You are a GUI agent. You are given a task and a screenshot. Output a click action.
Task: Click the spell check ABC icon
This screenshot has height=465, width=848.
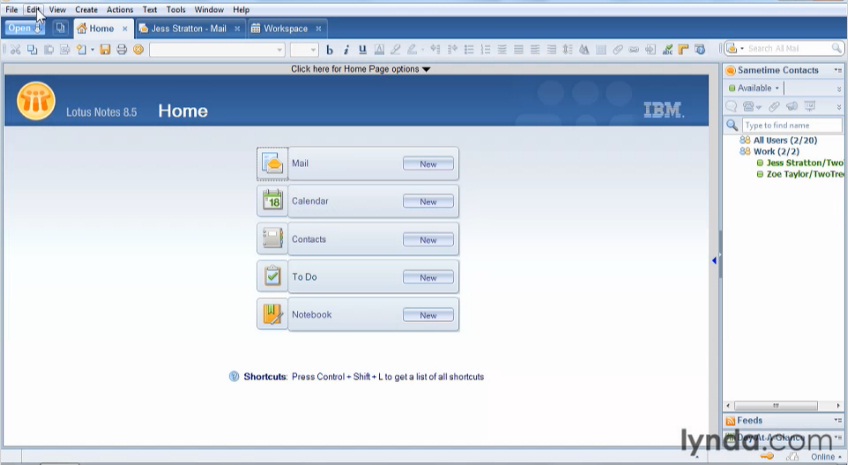tap(667, 50)
